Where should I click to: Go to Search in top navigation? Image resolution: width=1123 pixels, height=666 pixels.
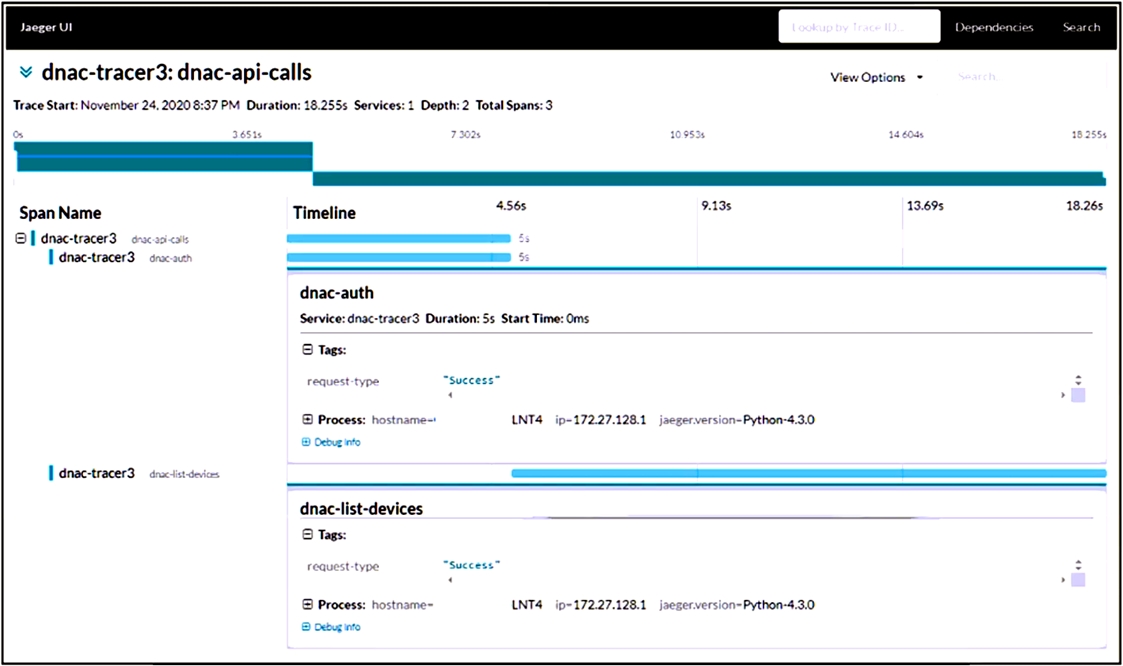[x=1081, y=28]
